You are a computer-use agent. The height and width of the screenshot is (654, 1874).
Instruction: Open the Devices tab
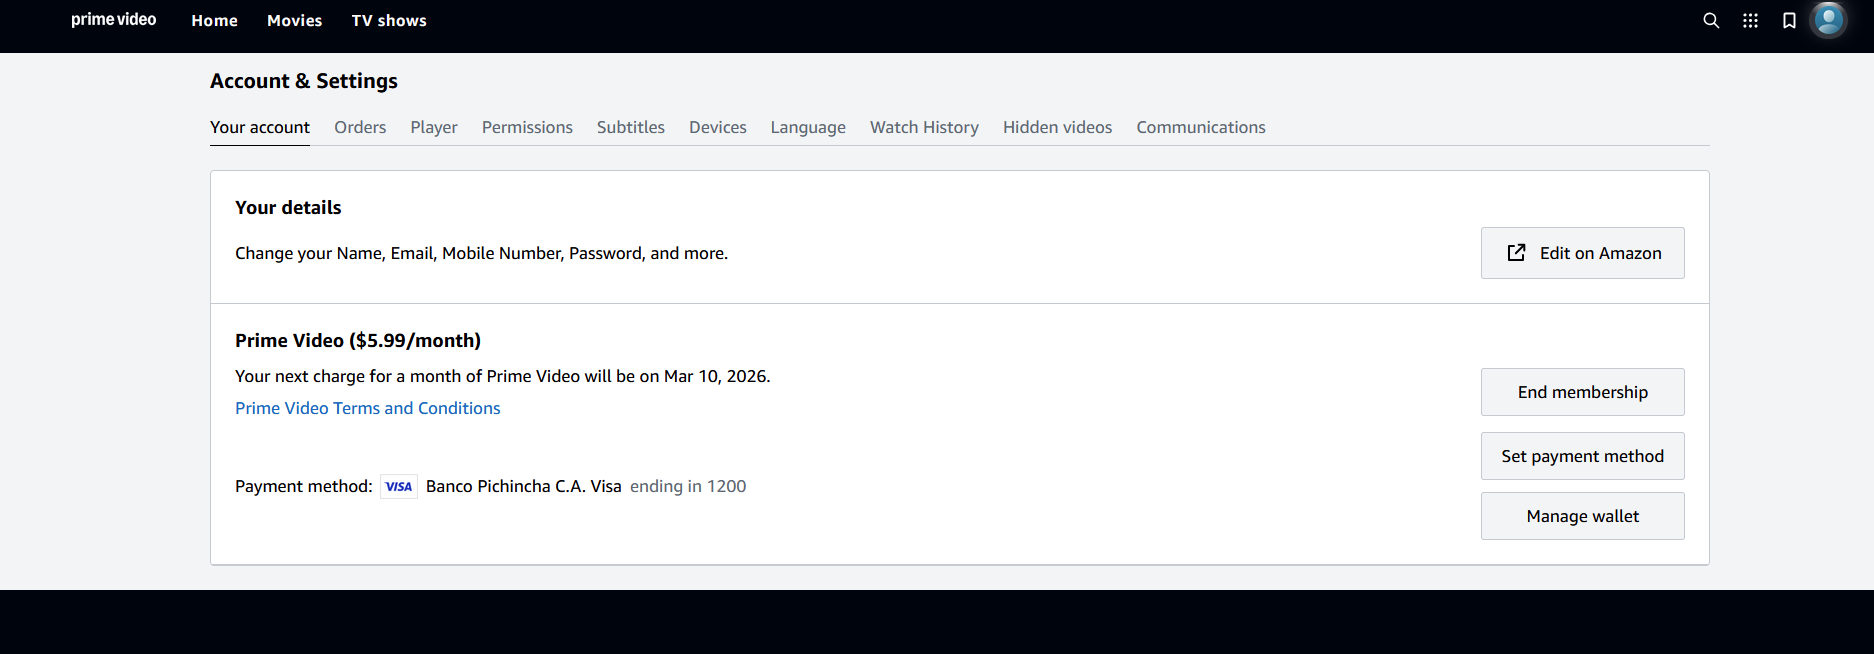point(718,127)
